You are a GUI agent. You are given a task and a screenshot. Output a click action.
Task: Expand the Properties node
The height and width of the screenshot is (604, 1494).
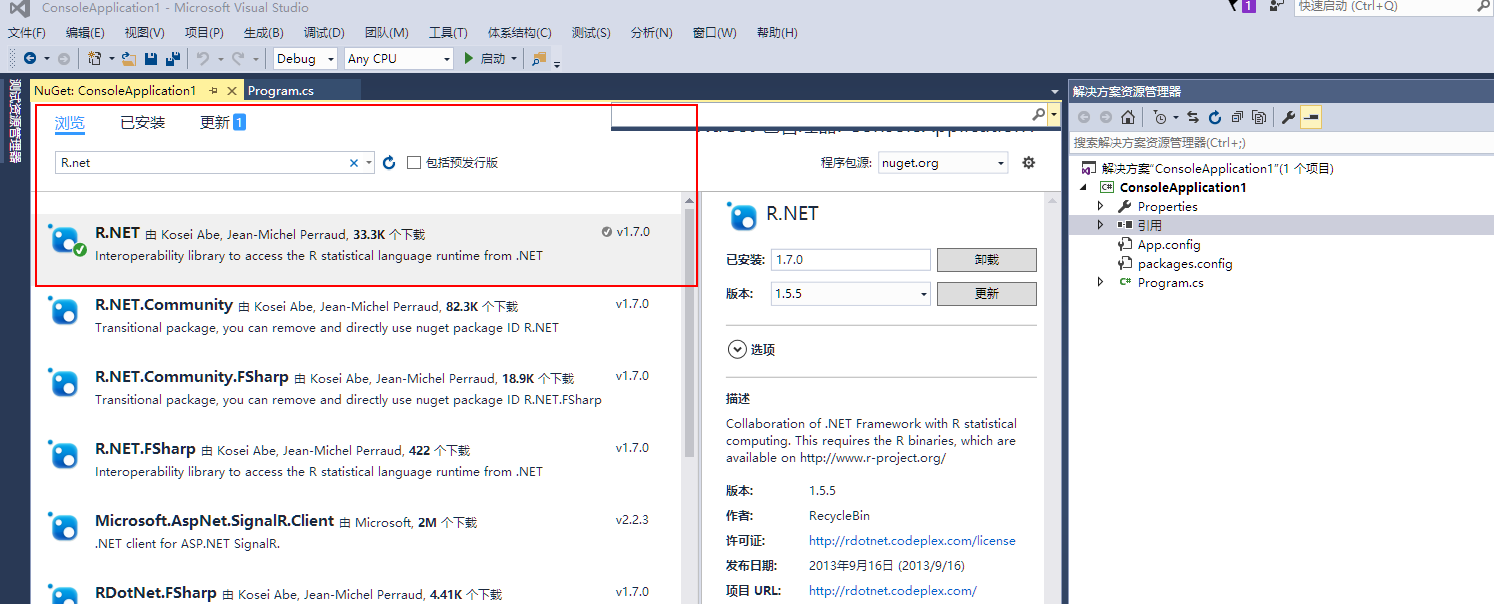(x=1101, y=206)
